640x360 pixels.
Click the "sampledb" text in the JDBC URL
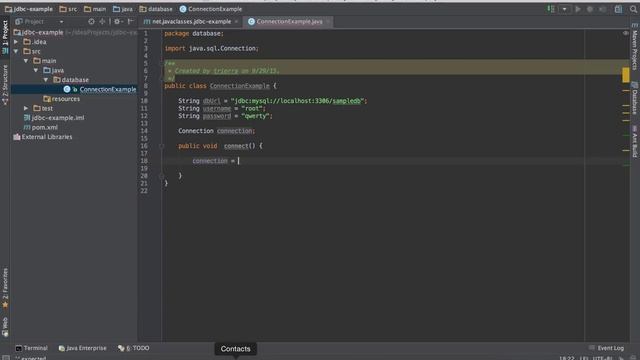point(347,100)
